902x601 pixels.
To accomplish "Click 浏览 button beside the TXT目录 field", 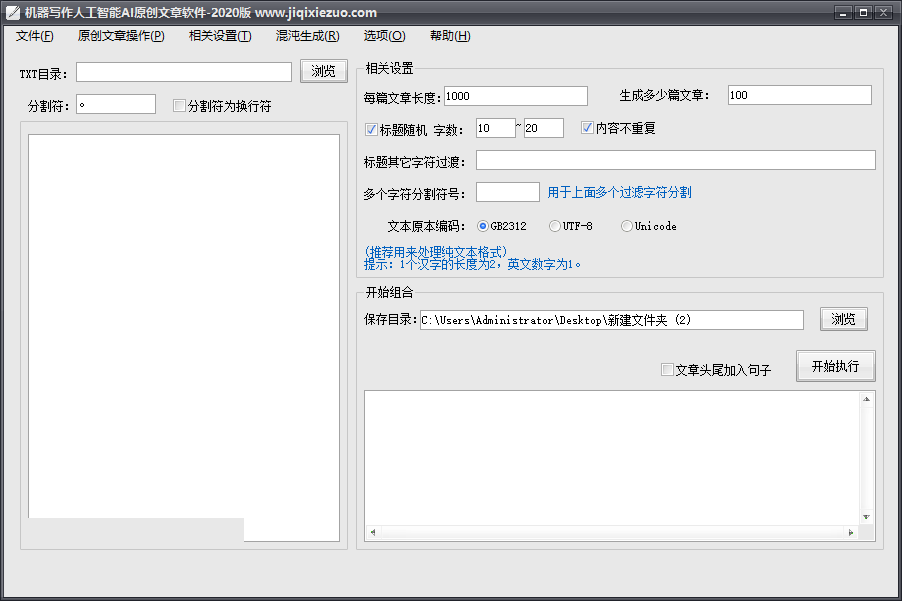I will tap(323, 71).
